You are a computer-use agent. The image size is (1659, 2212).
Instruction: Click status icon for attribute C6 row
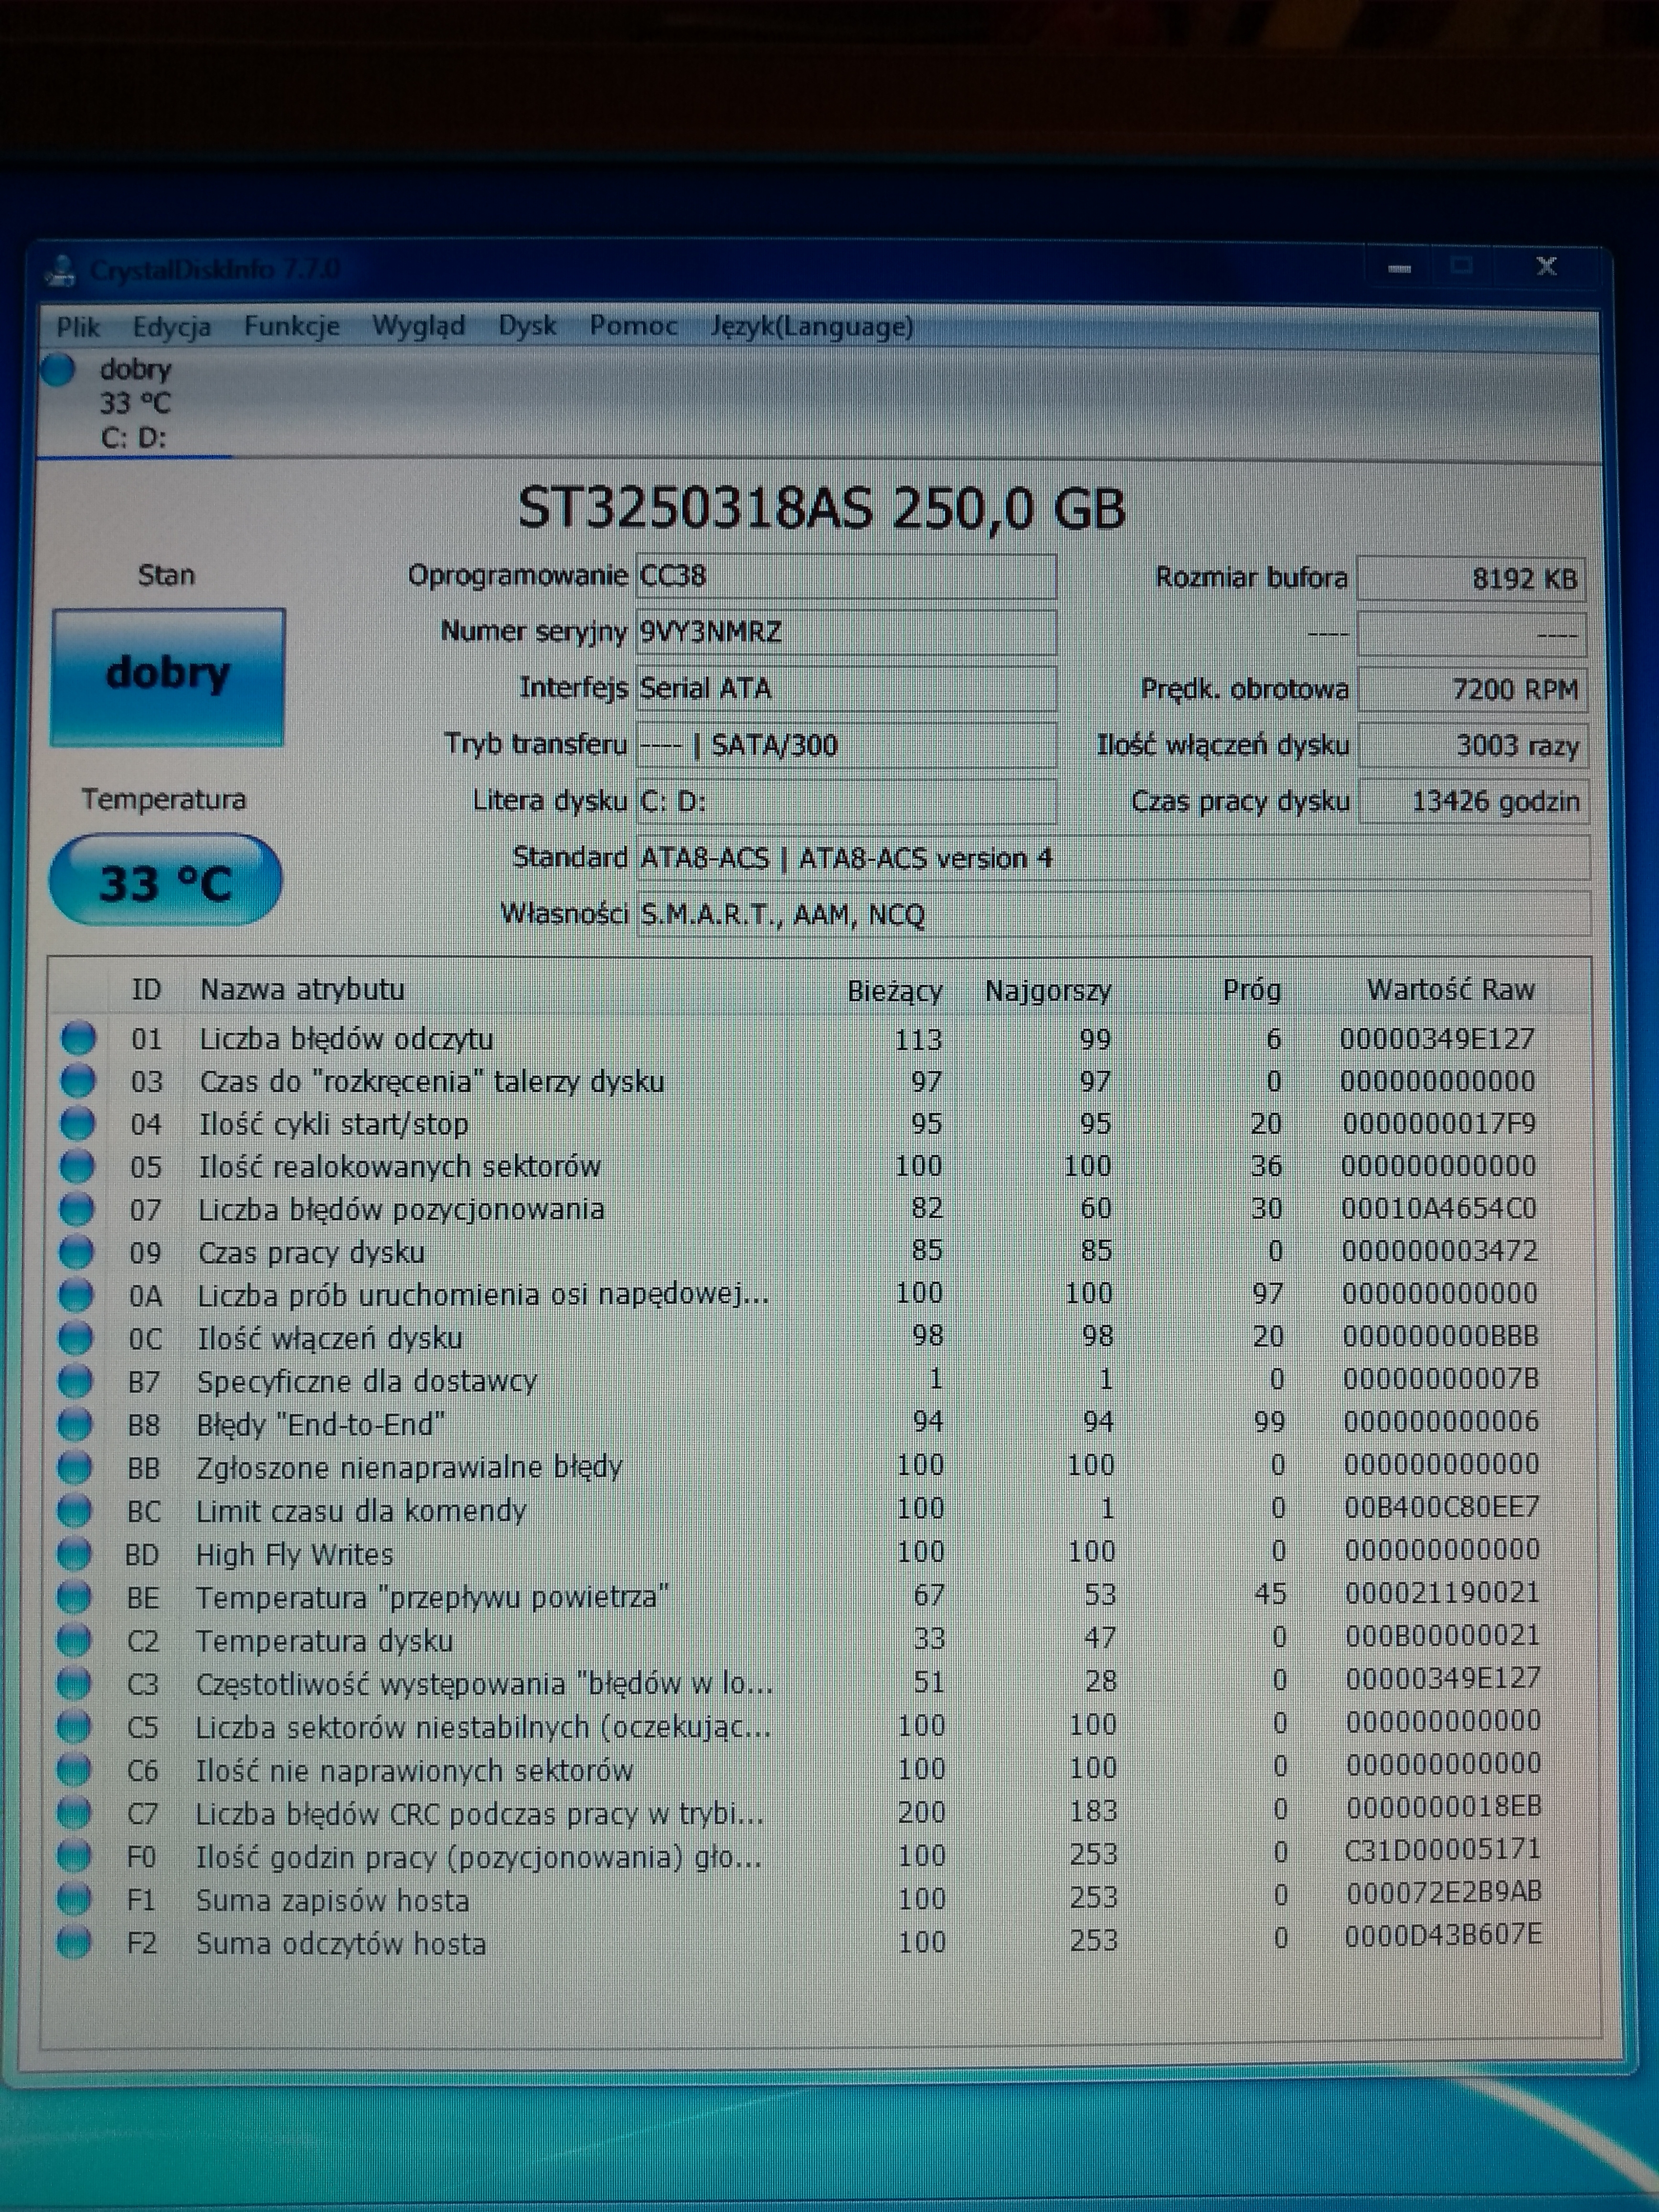tap(74, 1770)
